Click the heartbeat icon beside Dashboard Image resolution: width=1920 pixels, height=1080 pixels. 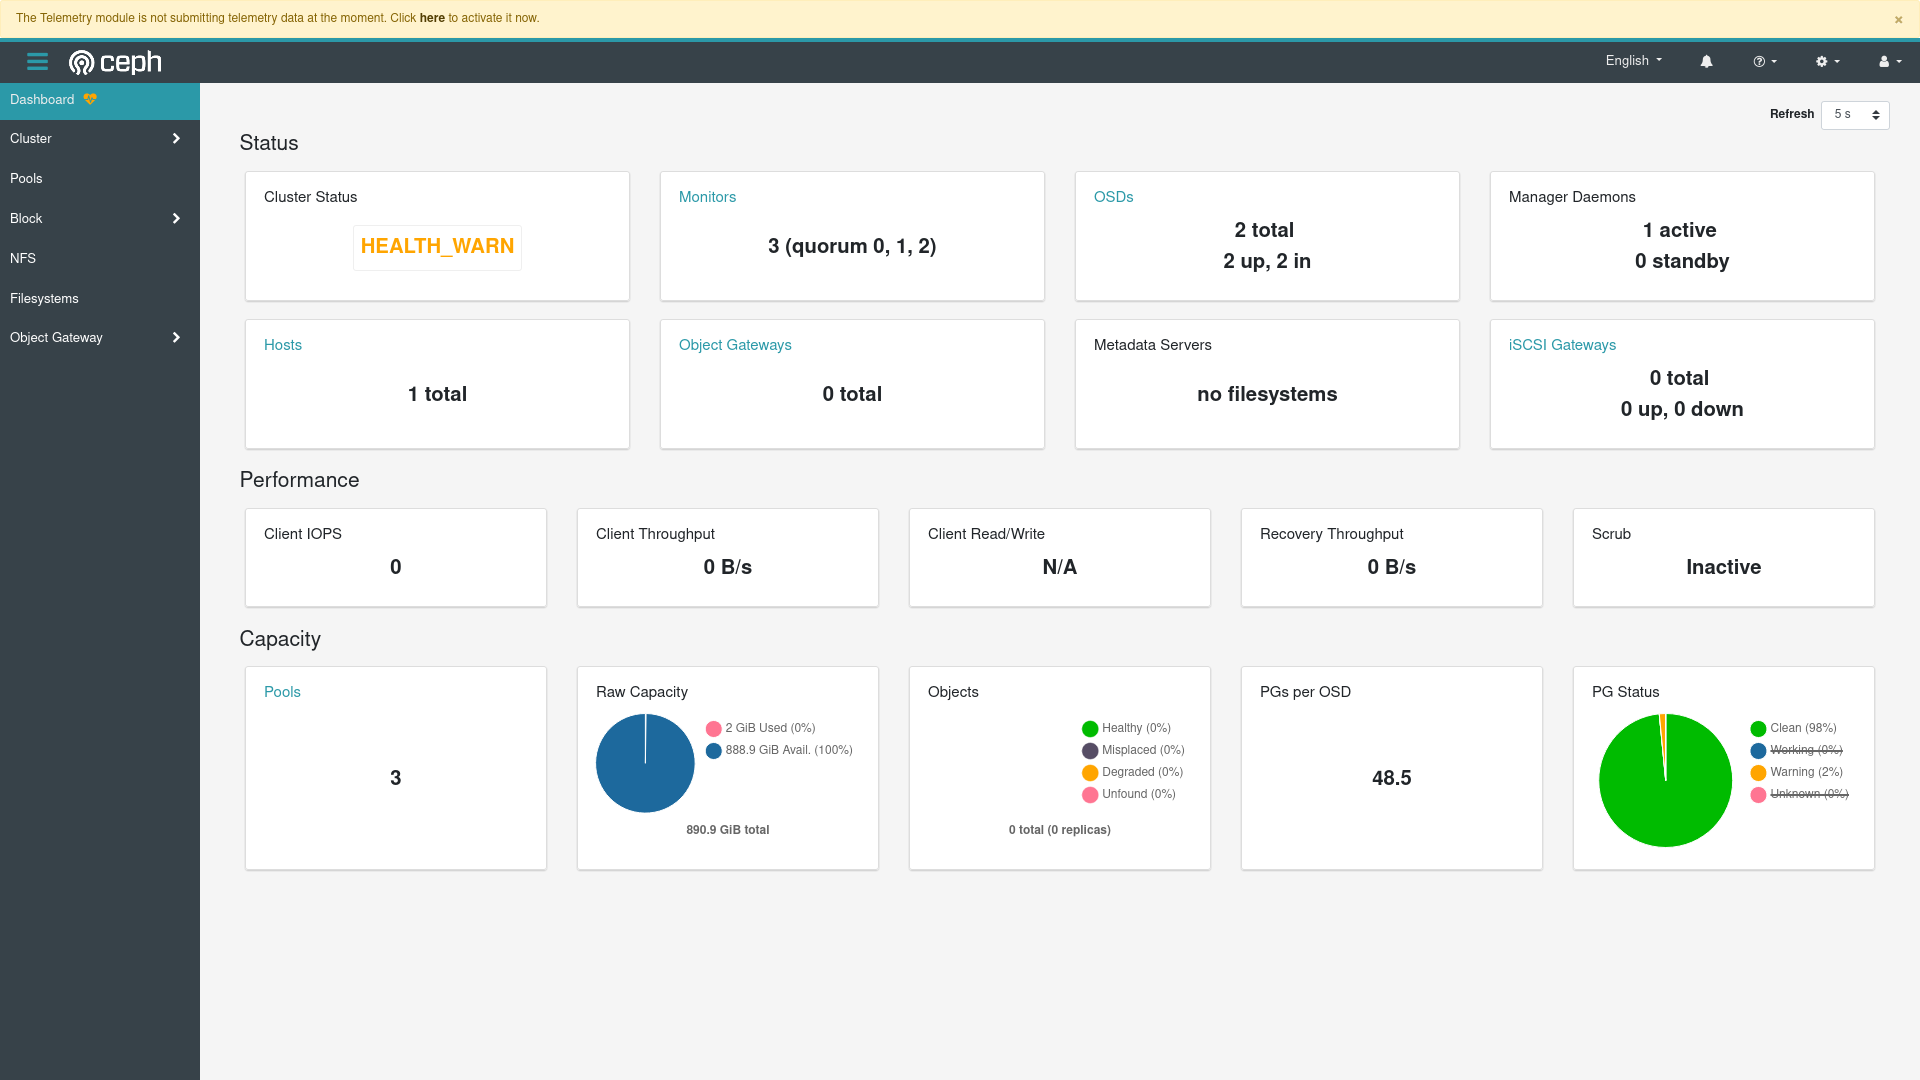(90, 99)
